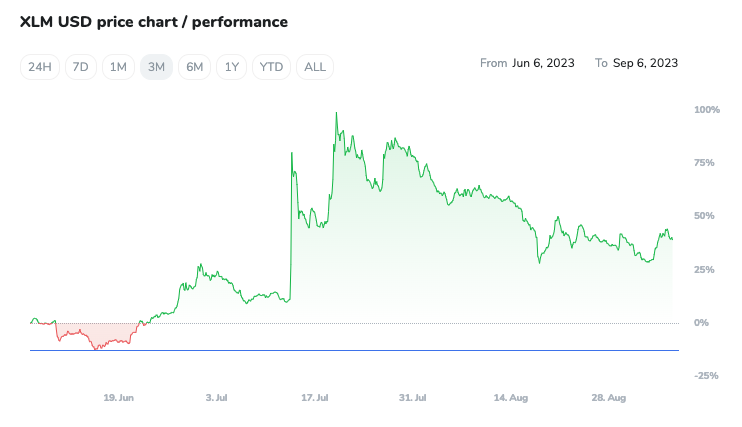The height and width of the screenshot is (427, 742).
Task: Click the 19. Jun axis label
Action: [x=119, y=398]
